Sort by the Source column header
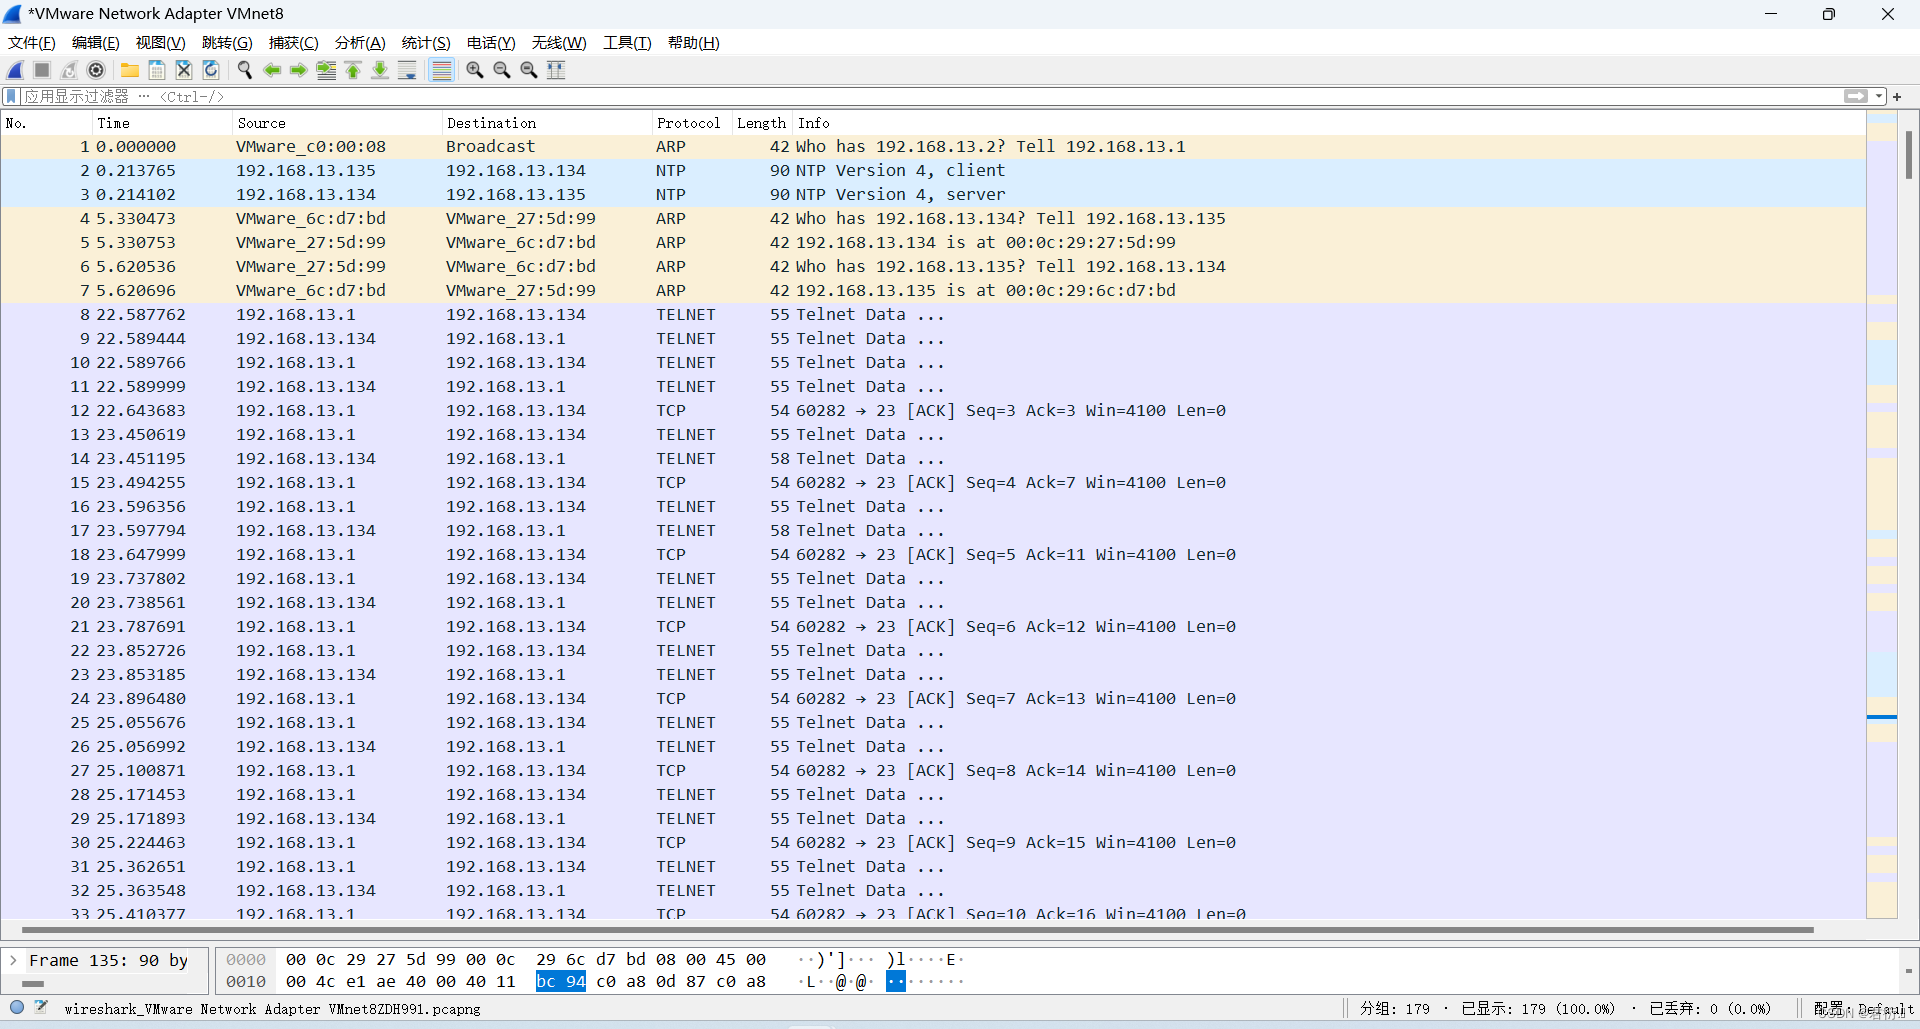The image size is (1920, 1029). tap(337, 123)
